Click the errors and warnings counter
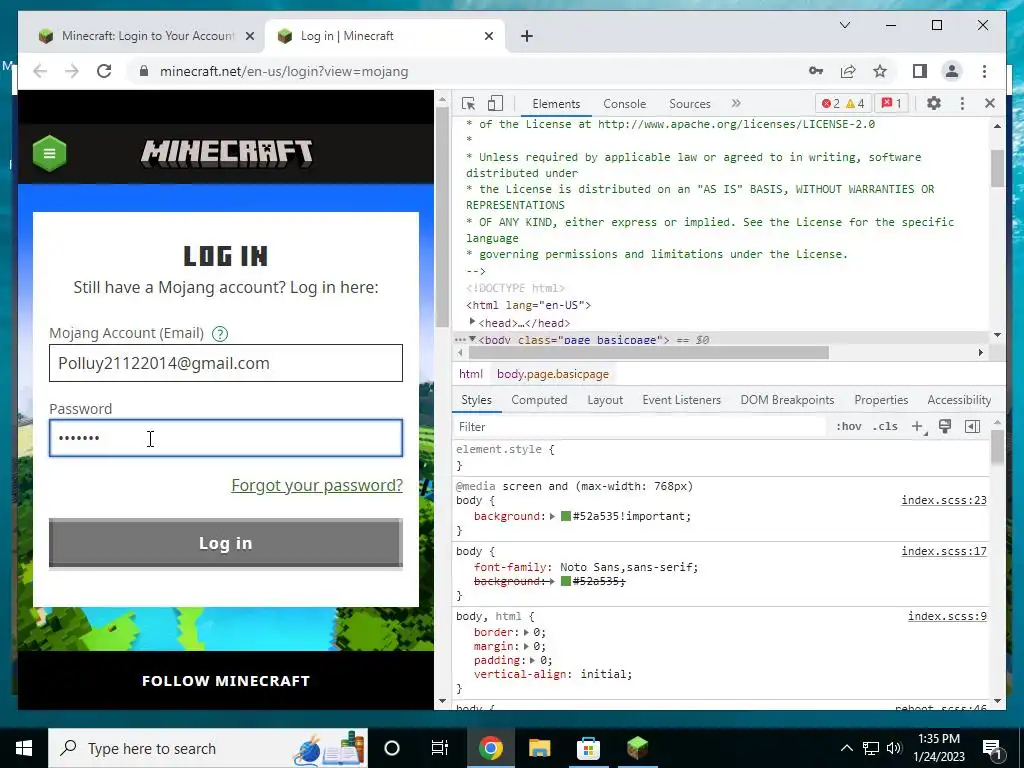 843,103
